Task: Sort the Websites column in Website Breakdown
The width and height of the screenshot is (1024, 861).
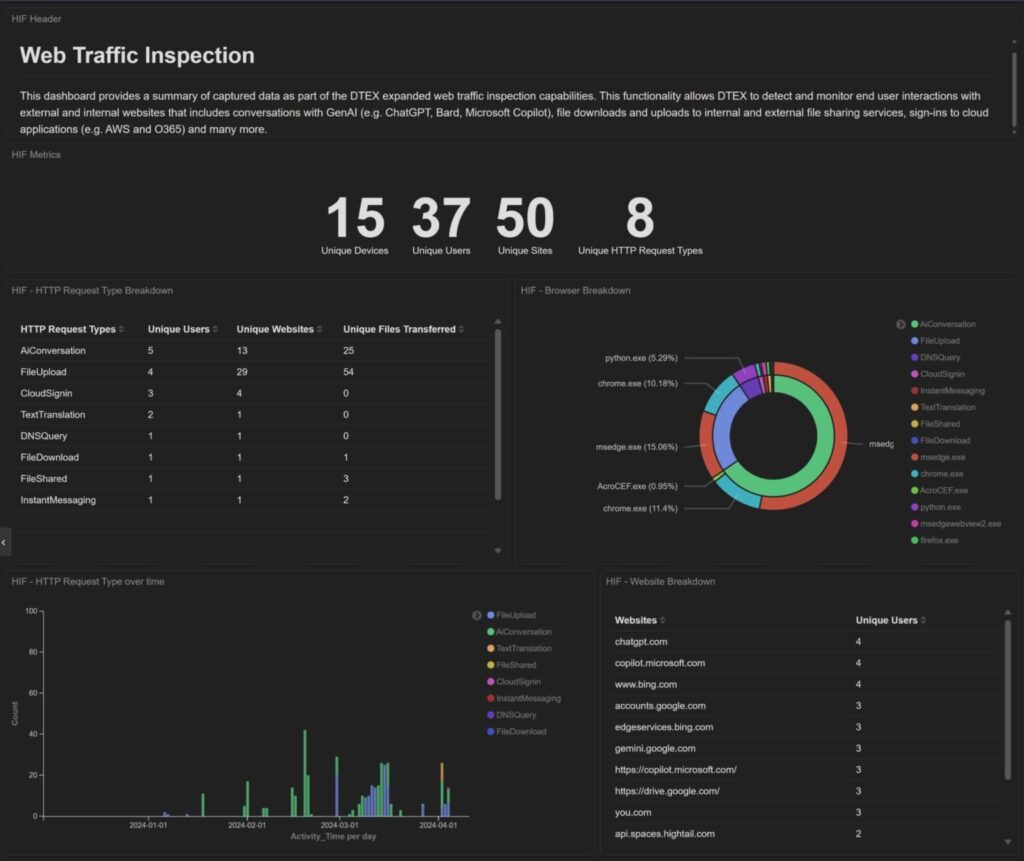Action: tap(662, 621)
